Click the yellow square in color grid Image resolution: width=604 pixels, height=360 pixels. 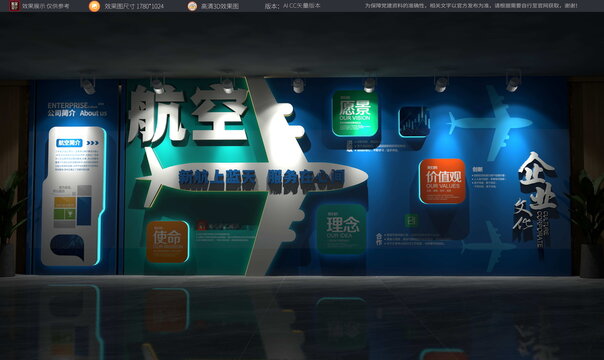(64, 203)
